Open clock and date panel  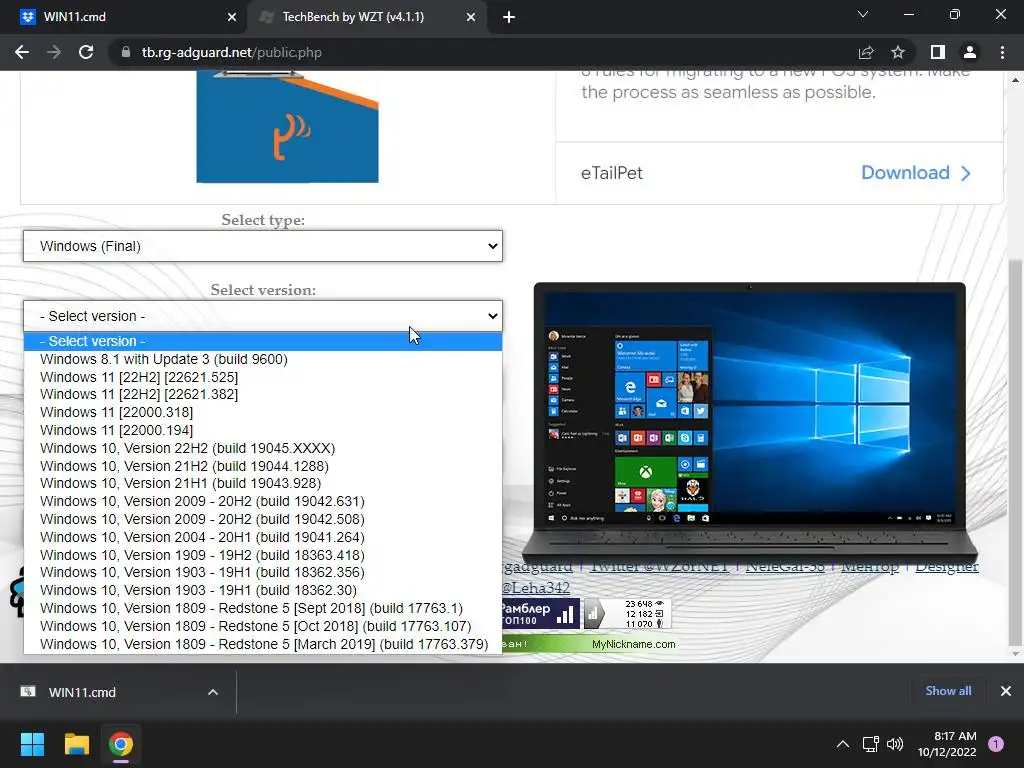(947, 744)
